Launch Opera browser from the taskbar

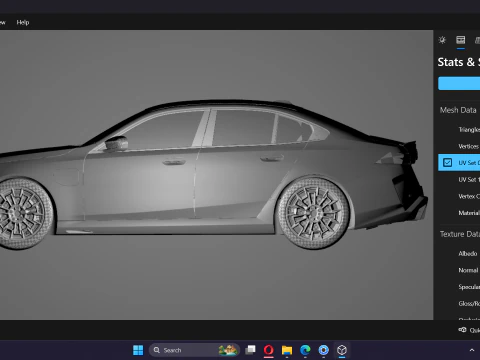269,350
